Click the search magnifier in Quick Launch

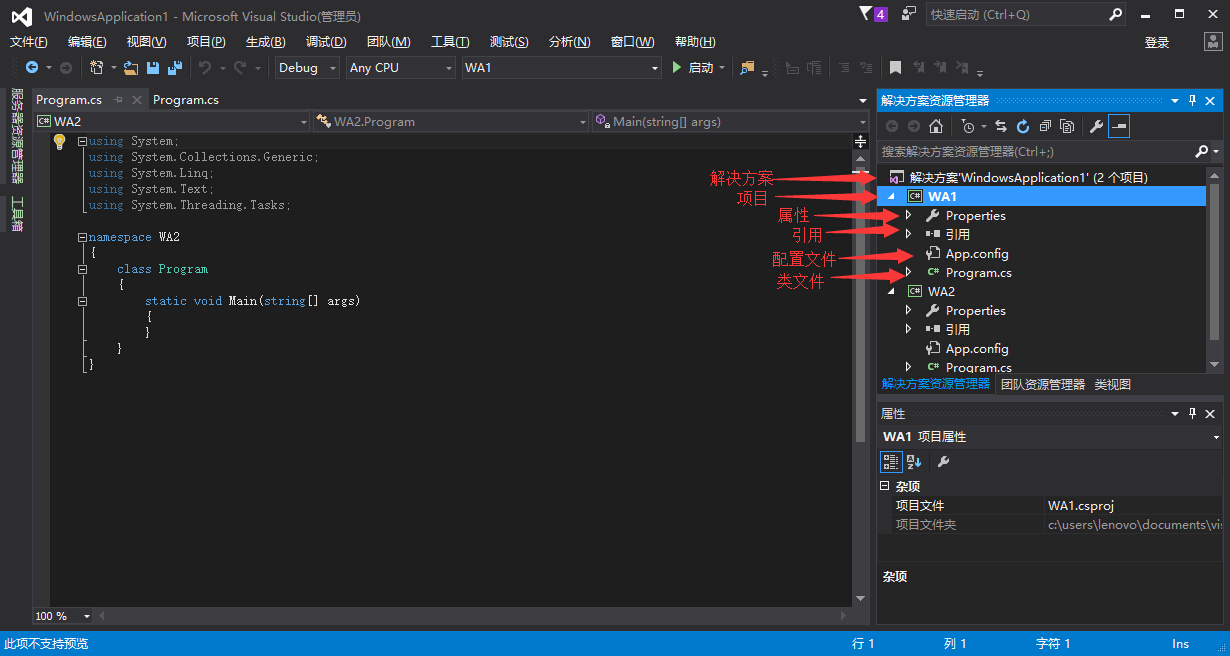tap(1116, 15)
